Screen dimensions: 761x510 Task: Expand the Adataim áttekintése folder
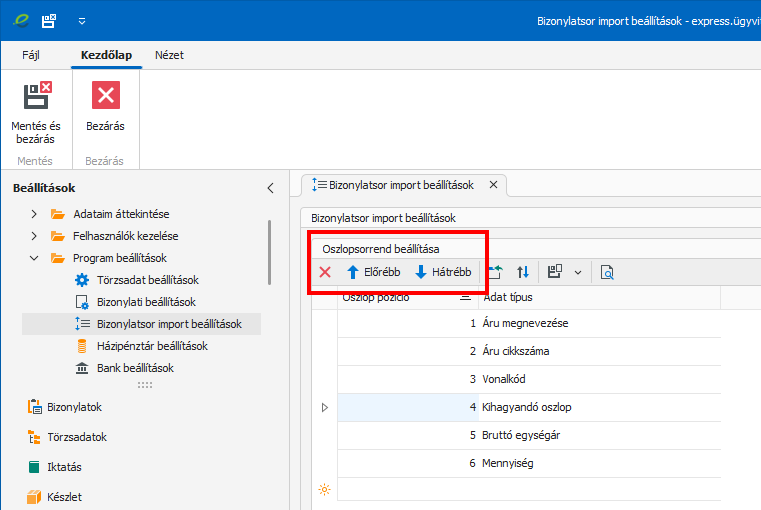pyautogui.click(x=34, y=214)
